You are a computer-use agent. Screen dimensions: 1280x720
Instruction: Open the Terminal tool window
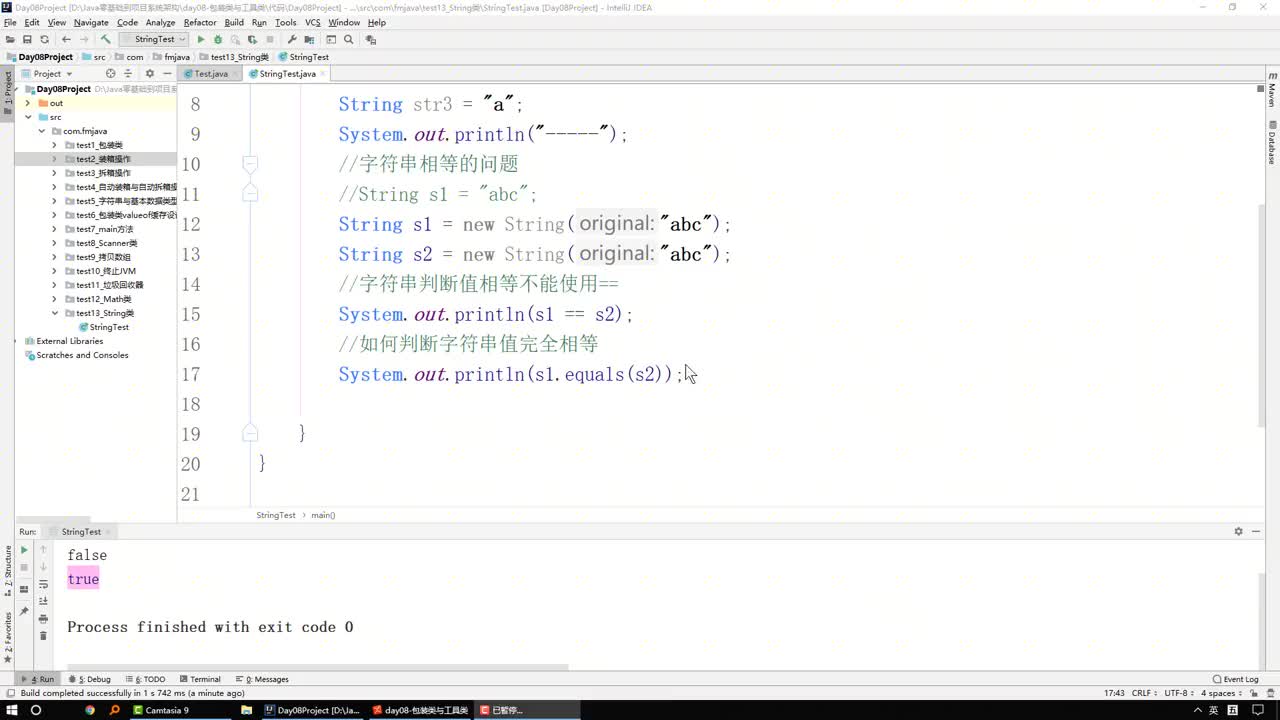(199, 679)
